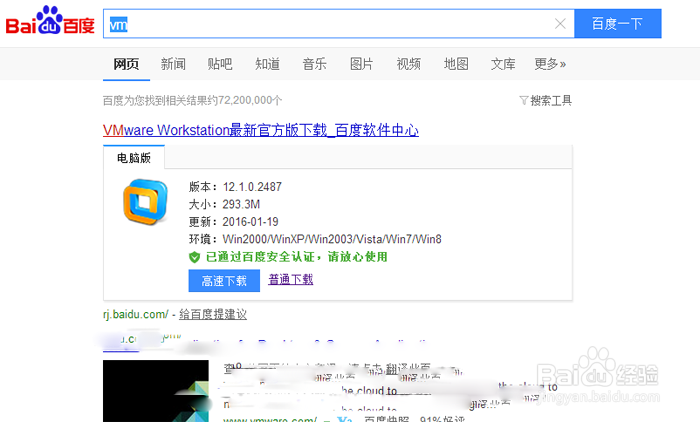Click the 百度一下 search button

click(617, 23)
